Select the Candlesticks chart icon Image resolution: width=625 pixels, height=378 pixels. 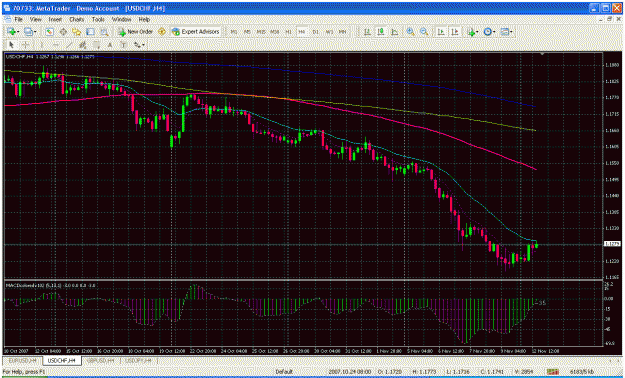[381, 32]
